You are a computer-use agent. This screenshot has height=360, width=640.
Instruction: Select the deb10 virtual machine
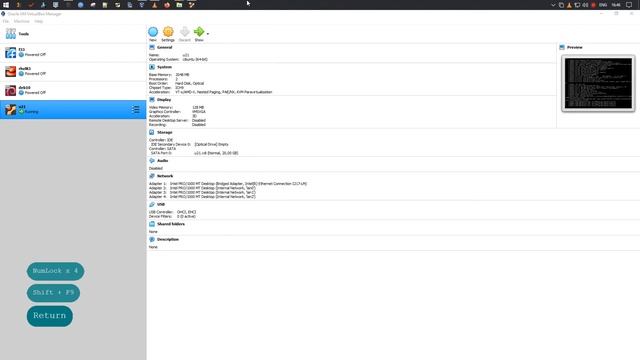[73, 90]
